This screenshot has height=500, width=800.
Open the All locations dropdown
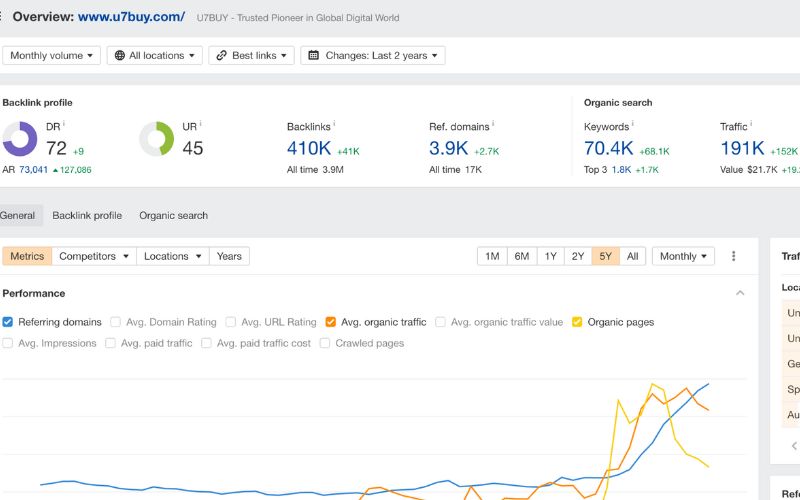[155, 55]
